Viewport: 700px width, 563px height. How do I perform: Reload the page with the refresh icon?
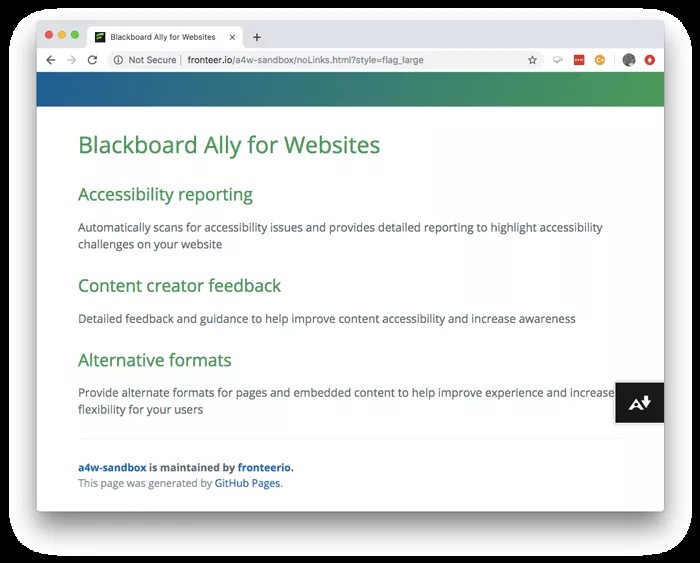(92, 60)
